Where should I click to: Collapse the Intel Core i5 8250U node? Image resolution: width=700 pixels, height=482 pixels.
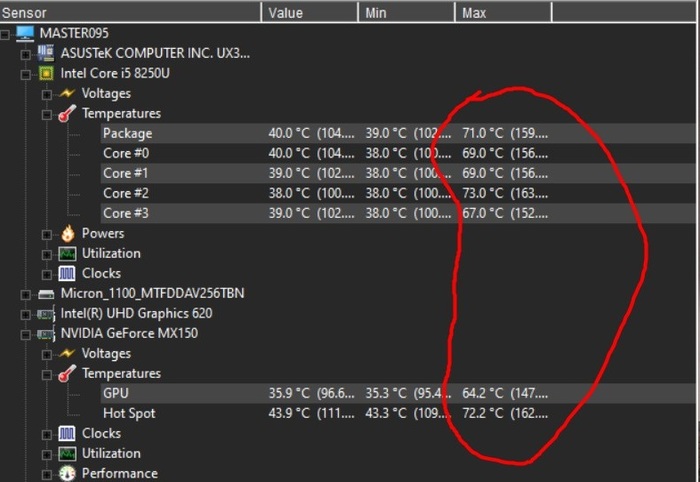pyautogui.click(x=25, y=75)
